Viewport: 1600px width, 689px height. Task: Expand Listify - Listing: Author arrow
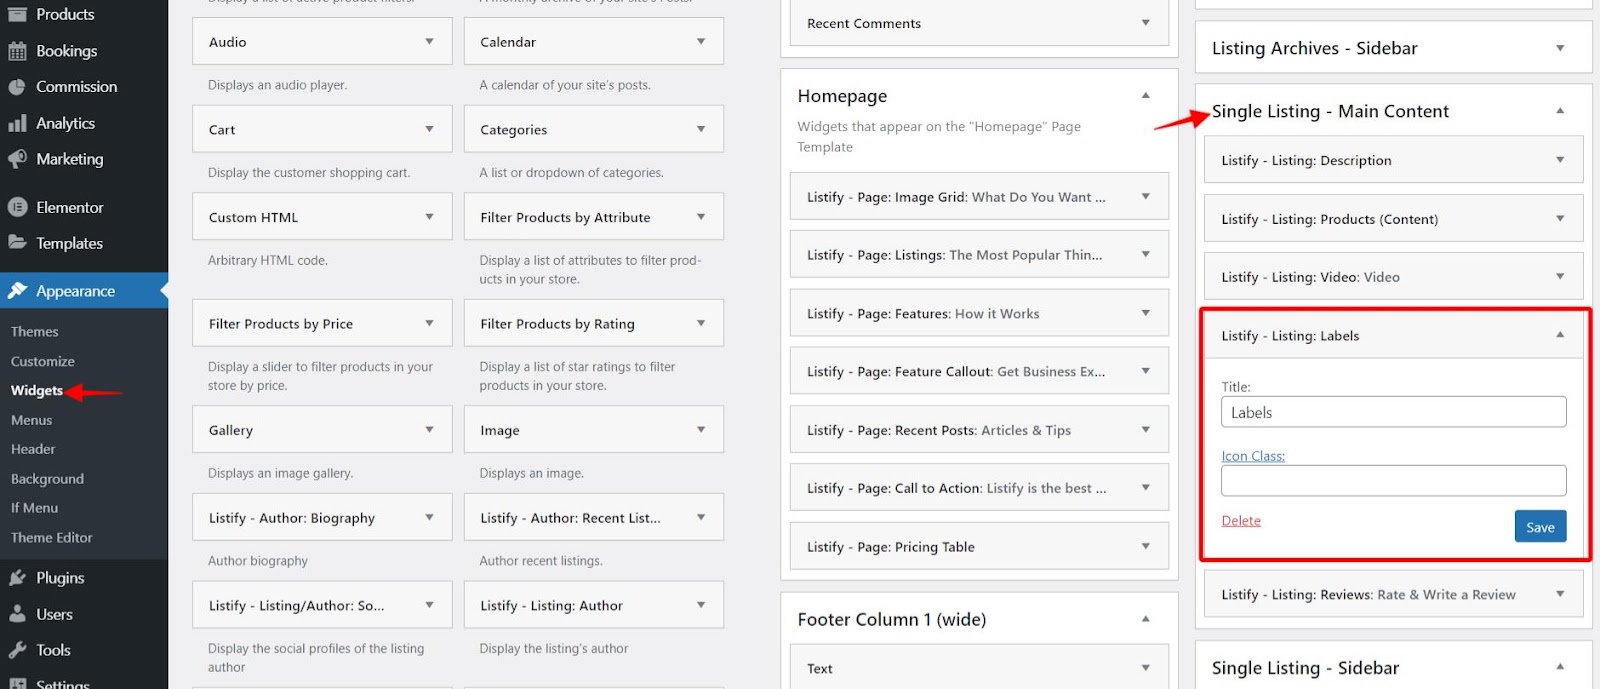click(701, 605)
